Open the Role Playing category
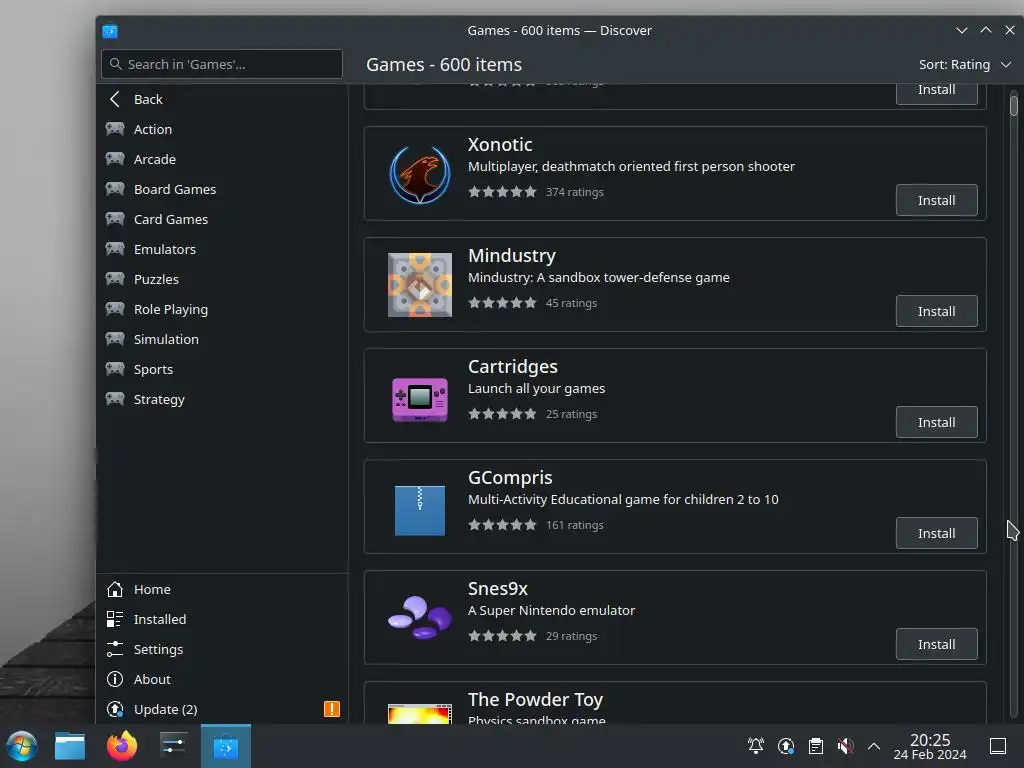This screenshot has height=768, width=1024. tap(222, 310)
